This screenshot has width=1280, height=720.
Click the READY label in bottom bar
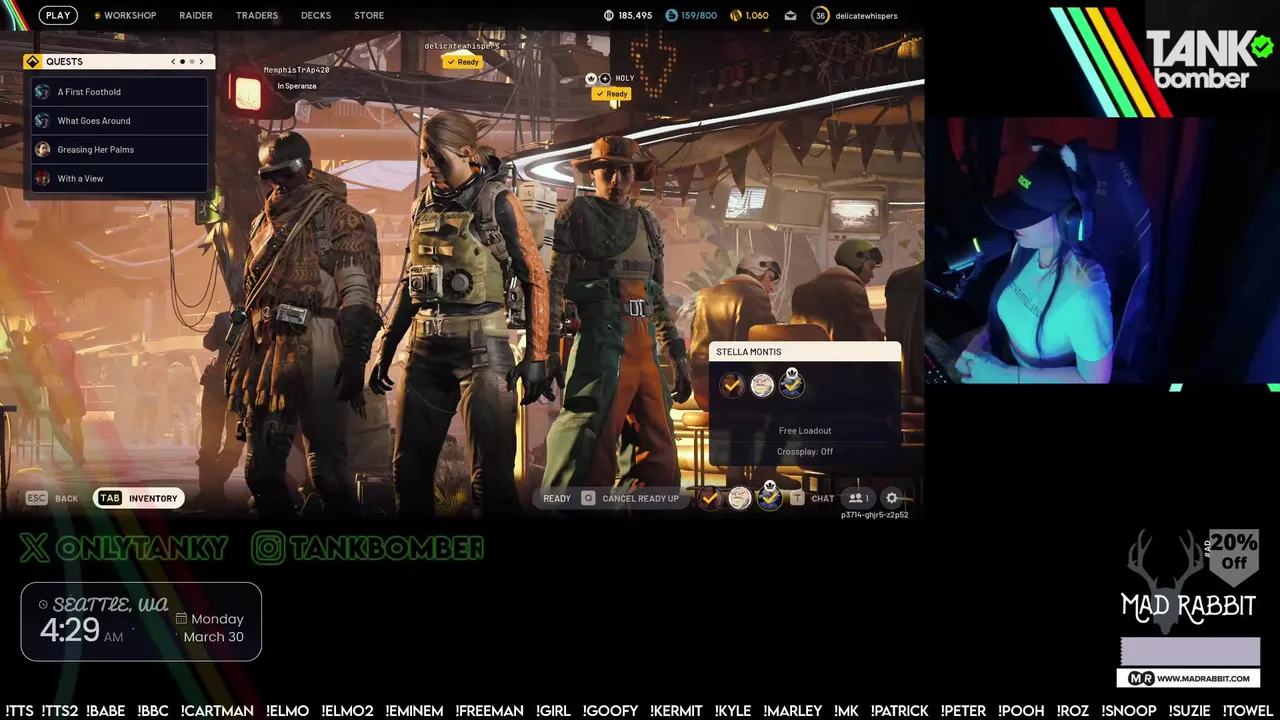[557, 499]
